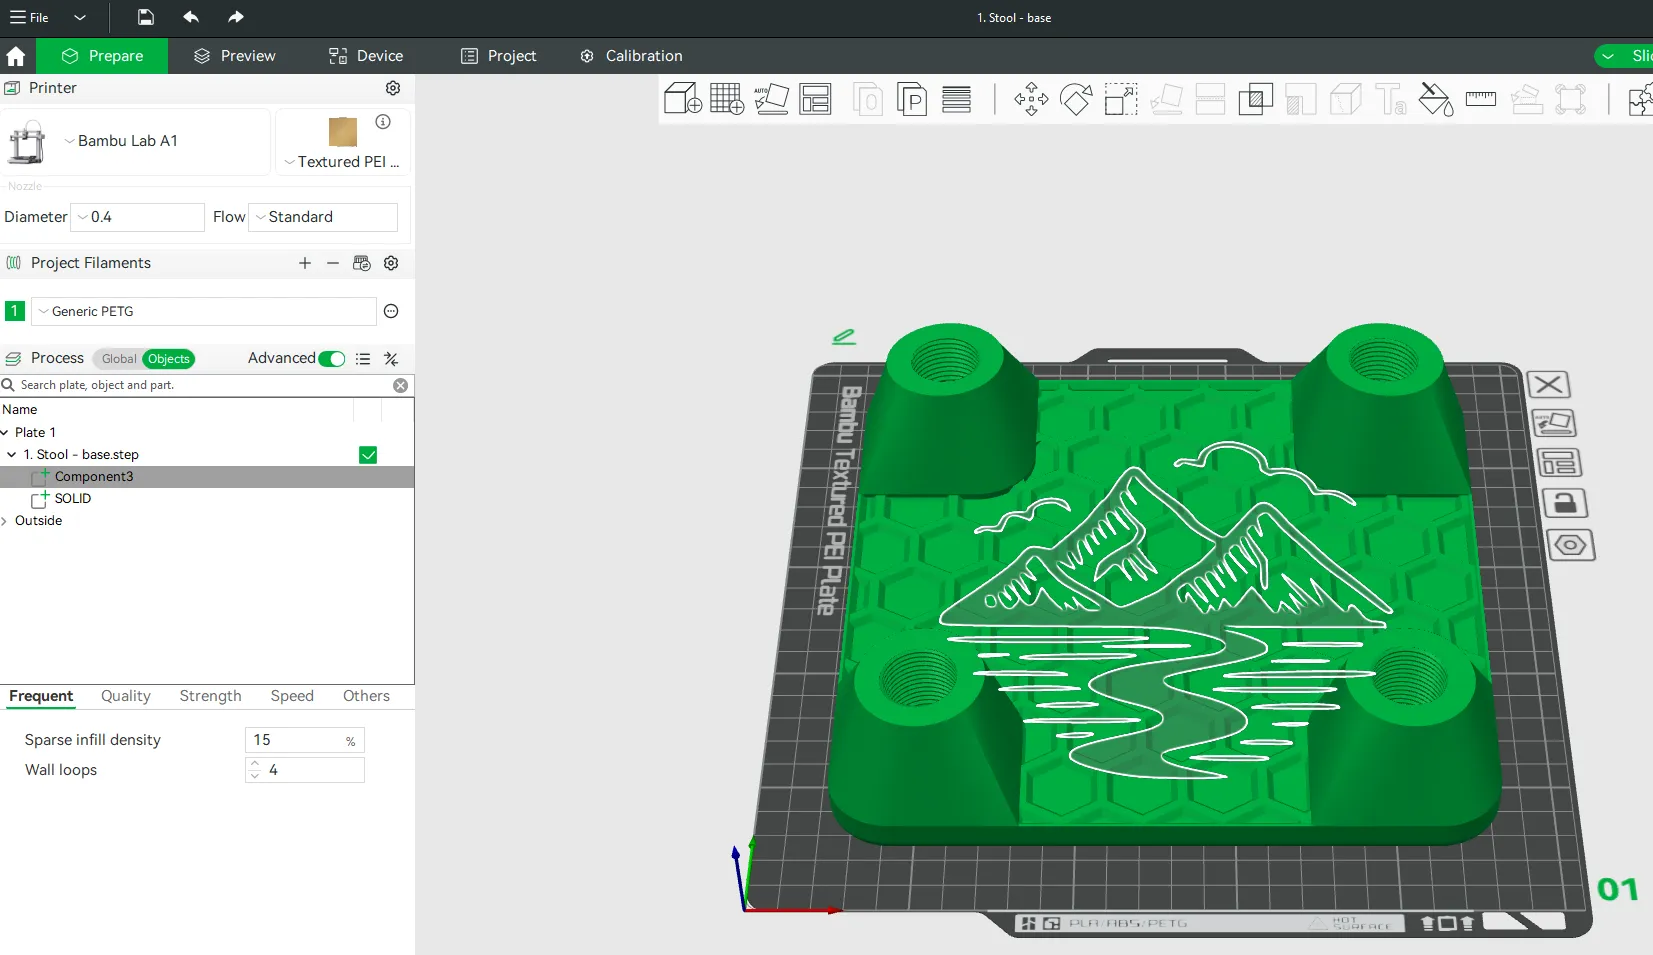This screenshot has width=1653, height=955.
Task: Click the Auto orient toolbar icon
Action: (x=771, y=99)
